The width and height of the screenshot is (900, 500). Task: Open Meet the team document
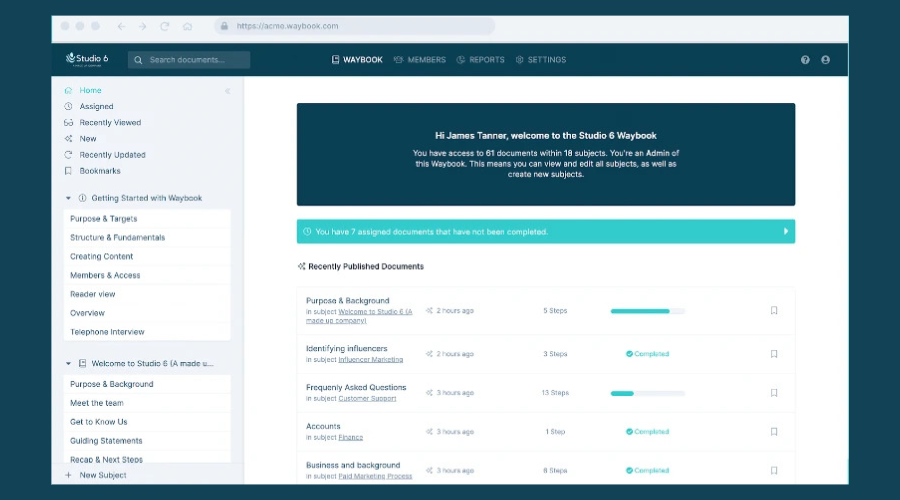tap(147, 403)
